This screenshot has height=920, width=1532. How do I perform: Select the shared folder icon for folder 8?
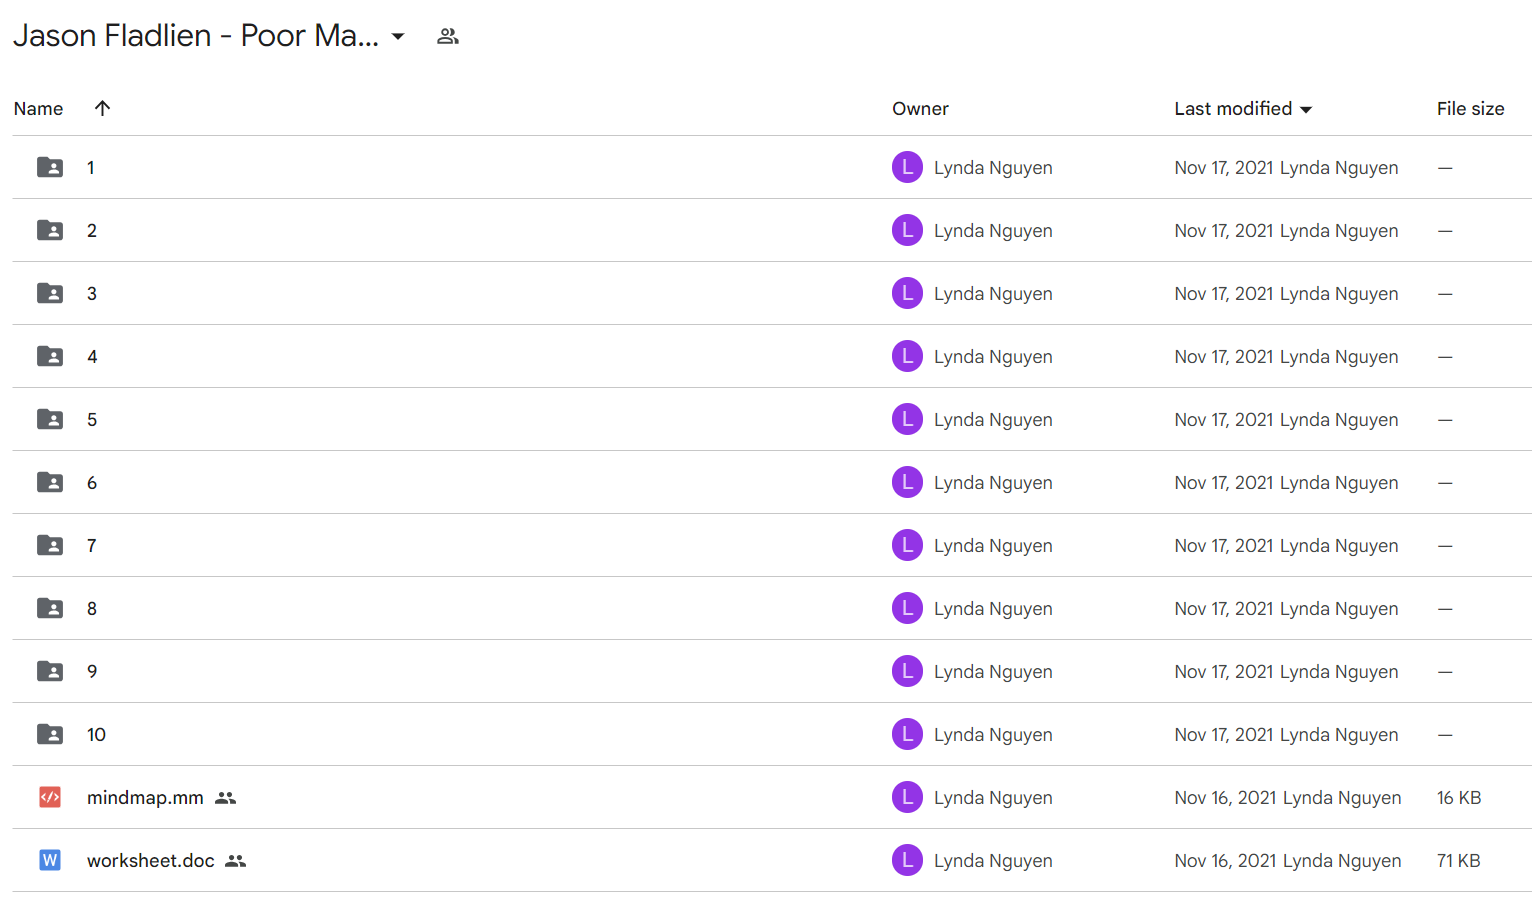click(x=50, y=608)
